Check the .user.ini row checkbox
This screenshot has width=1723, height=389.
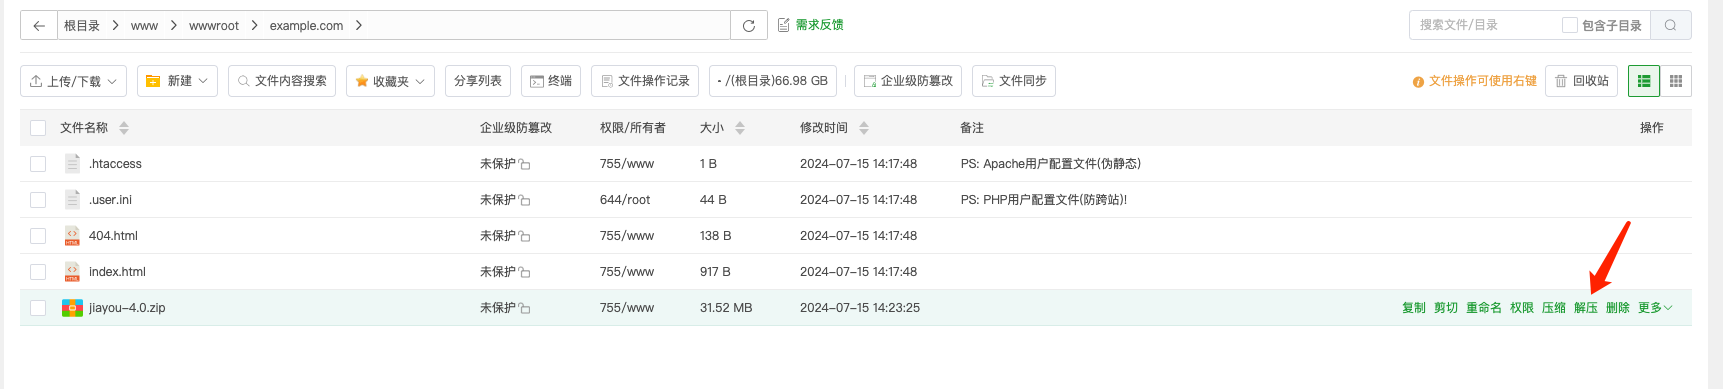point(38,200)
